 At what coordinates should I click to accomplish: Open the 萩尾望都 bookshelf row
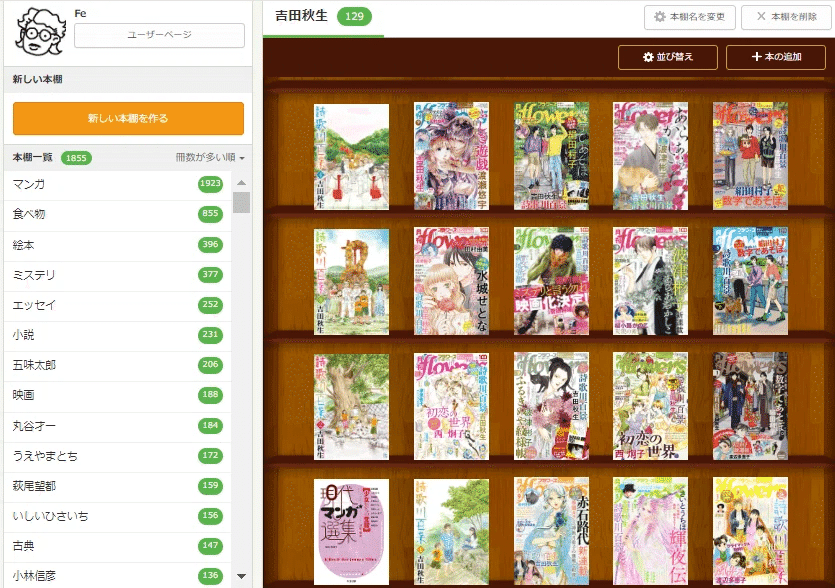coord(118,486)
